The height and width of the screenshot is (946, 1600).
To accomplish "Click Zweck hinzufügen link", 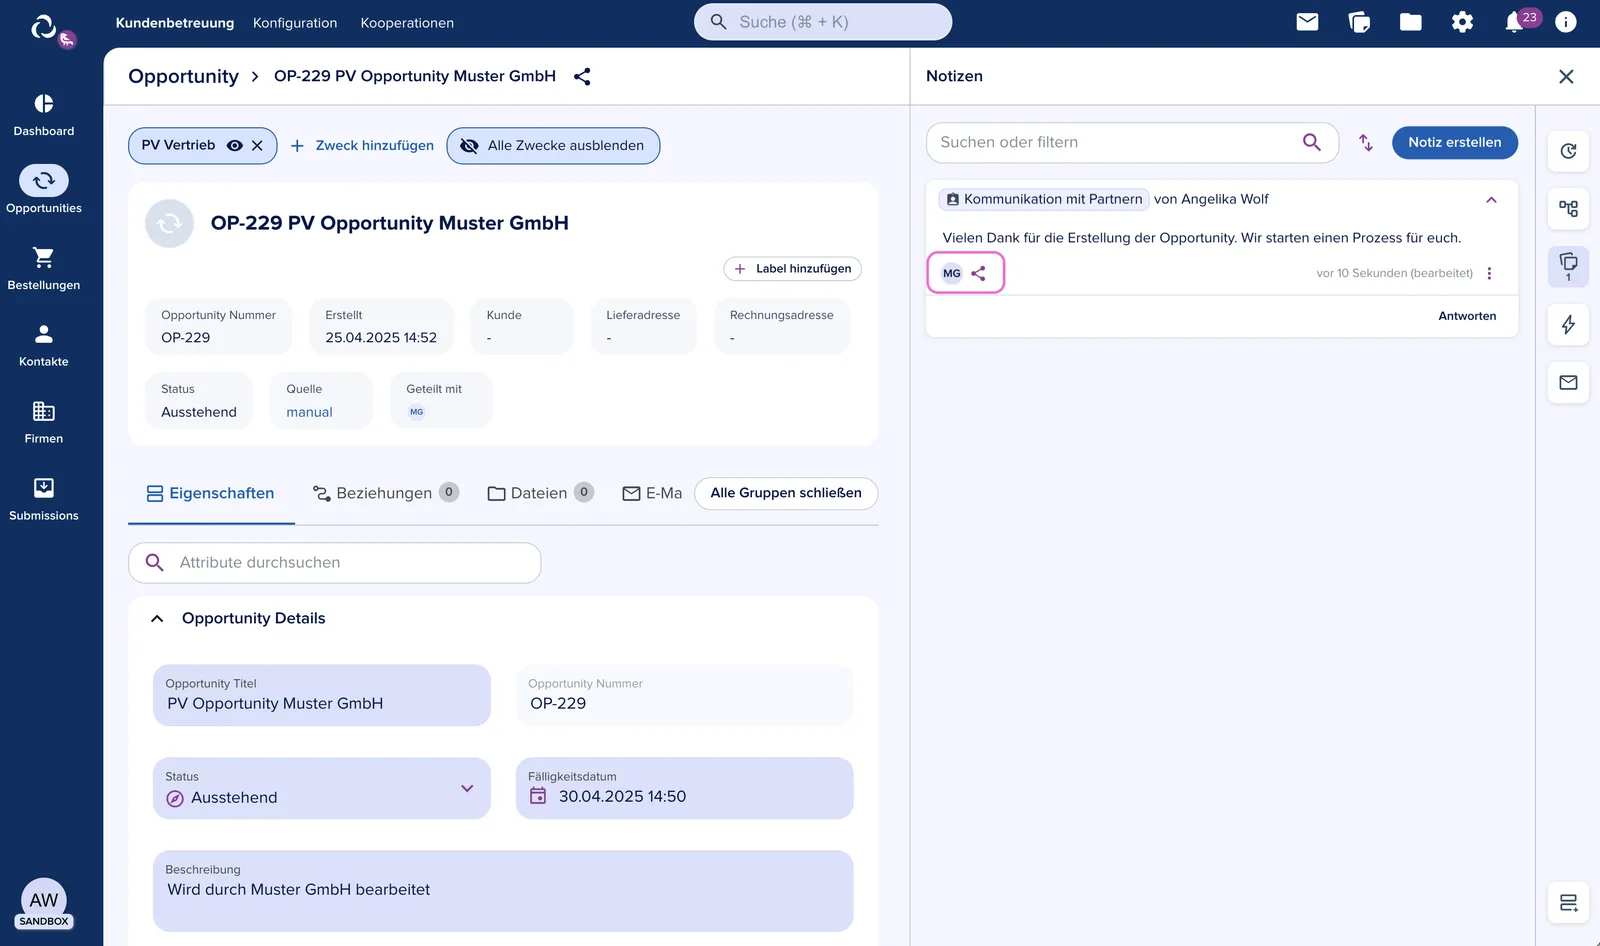I will 362,145.
